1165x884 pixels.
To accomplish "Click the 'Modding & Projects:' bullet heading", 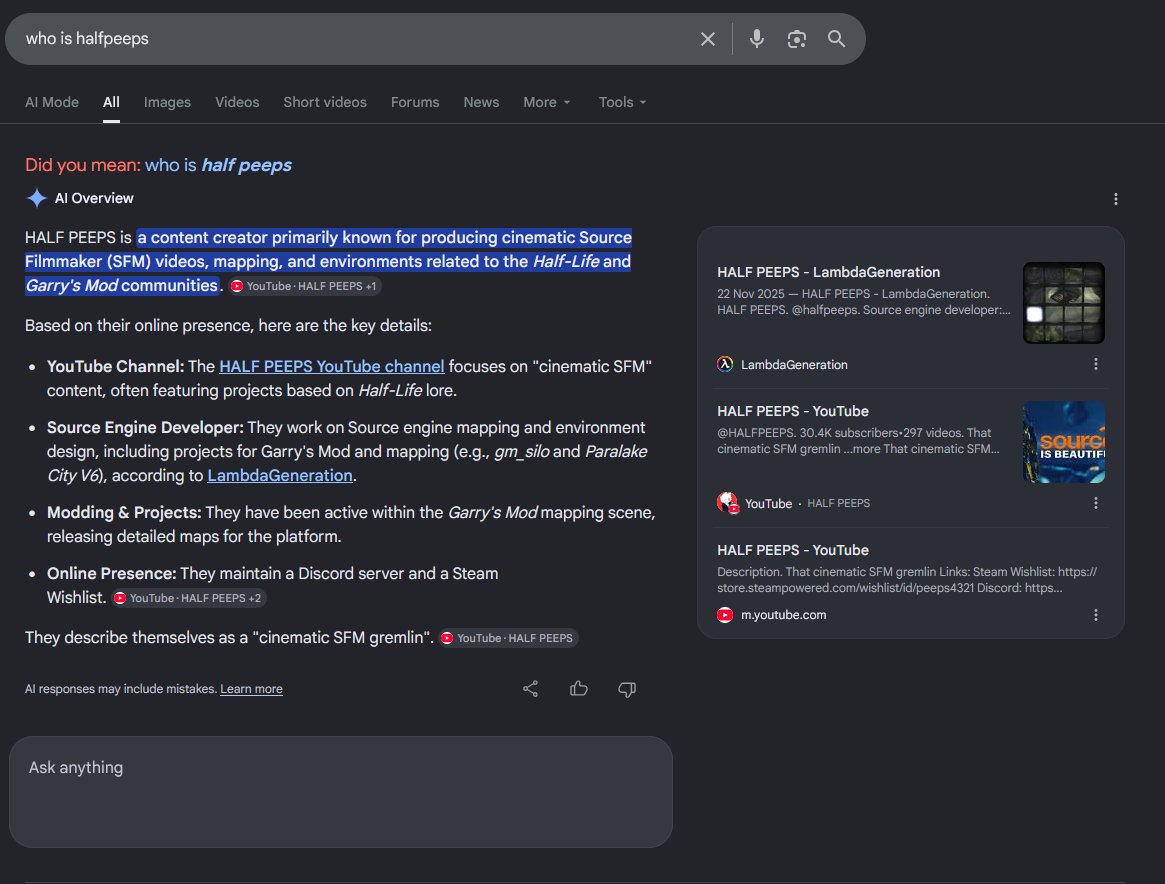I will [124, 513].
